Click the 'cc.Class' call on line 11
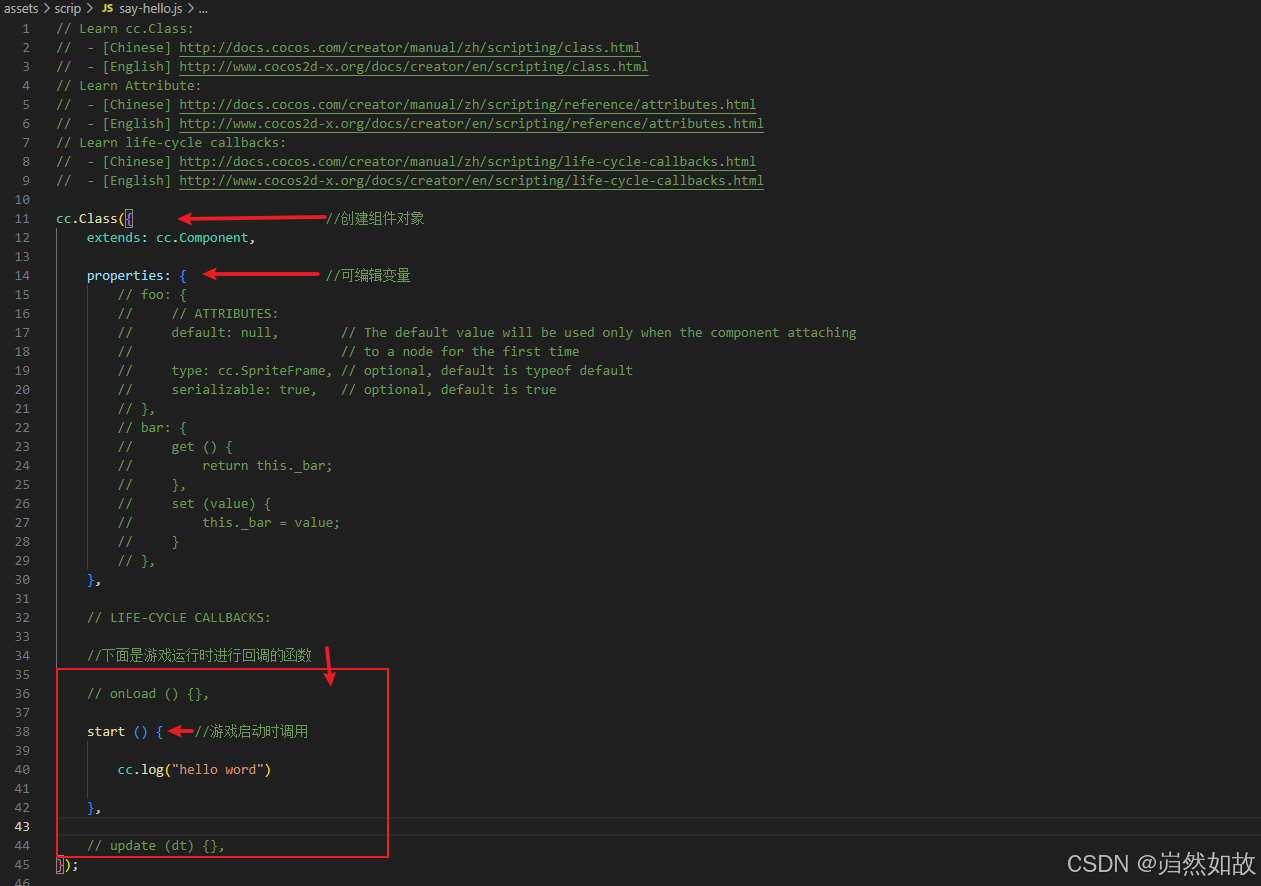 pyautogui.click(x=87, y=218)
